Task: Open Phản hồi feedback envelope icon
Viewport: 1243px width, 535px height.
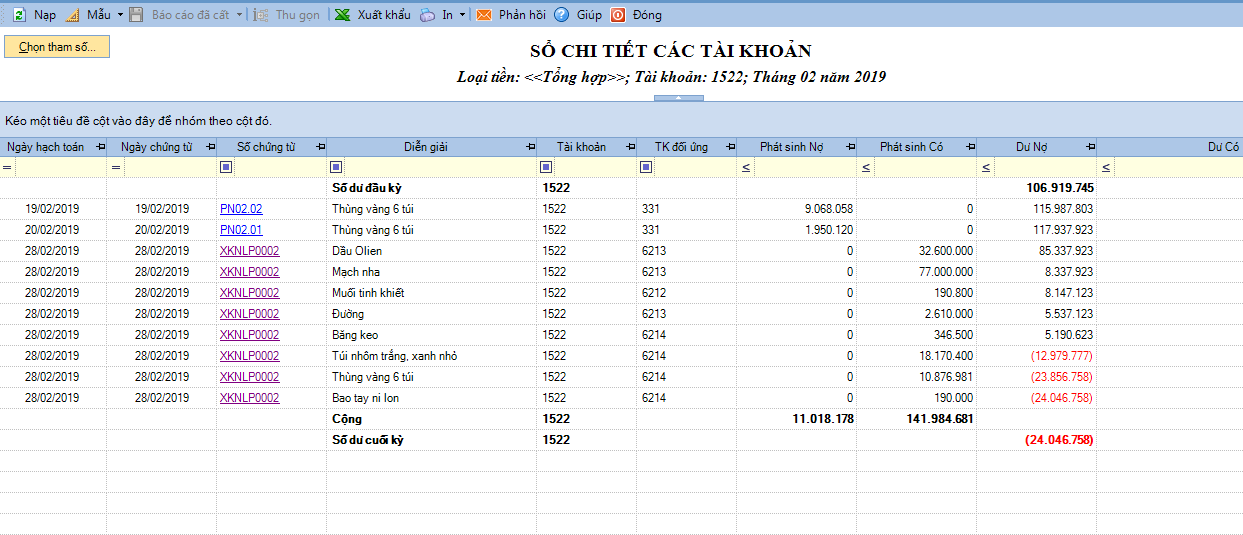Action: pyautogui.click(x=484, y=15)
